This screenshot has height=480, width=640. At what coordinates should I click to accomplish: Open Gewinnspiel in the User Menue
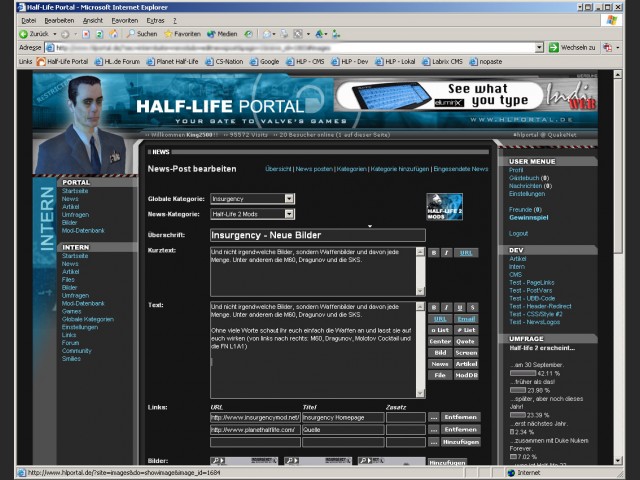point(529,218)
